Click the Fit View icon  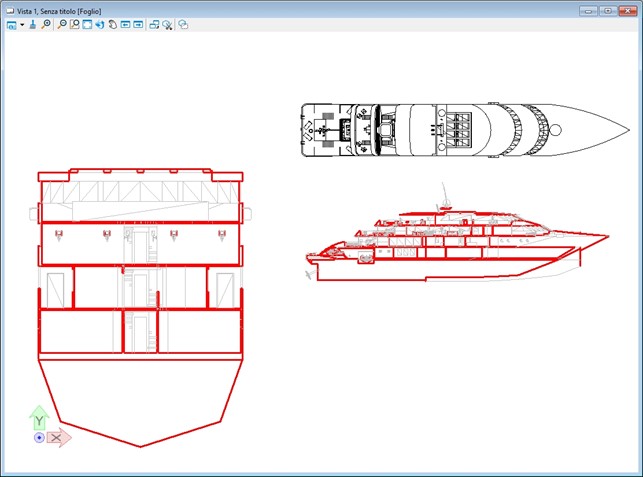coord(88,24)
